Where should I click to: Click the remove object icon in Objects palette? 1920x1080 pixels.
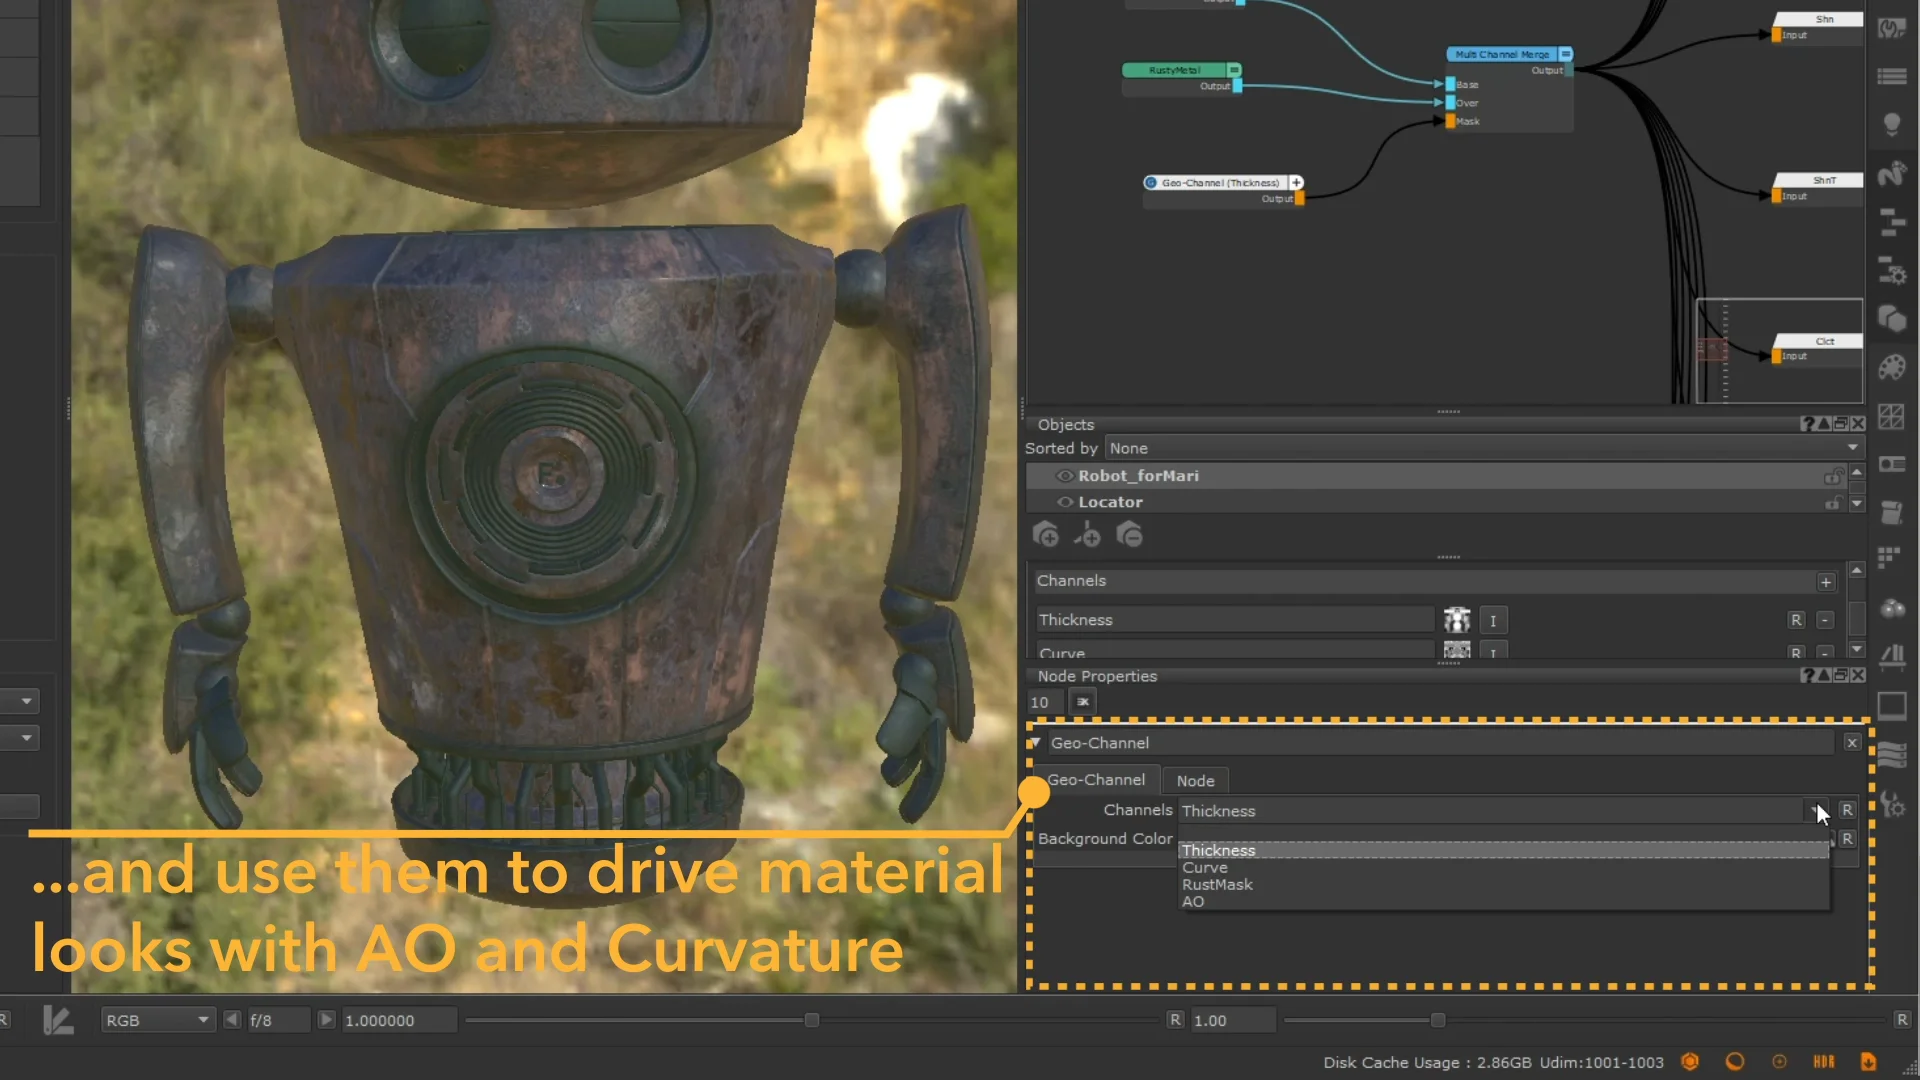pyautogui.click(x=1129, y=537)
